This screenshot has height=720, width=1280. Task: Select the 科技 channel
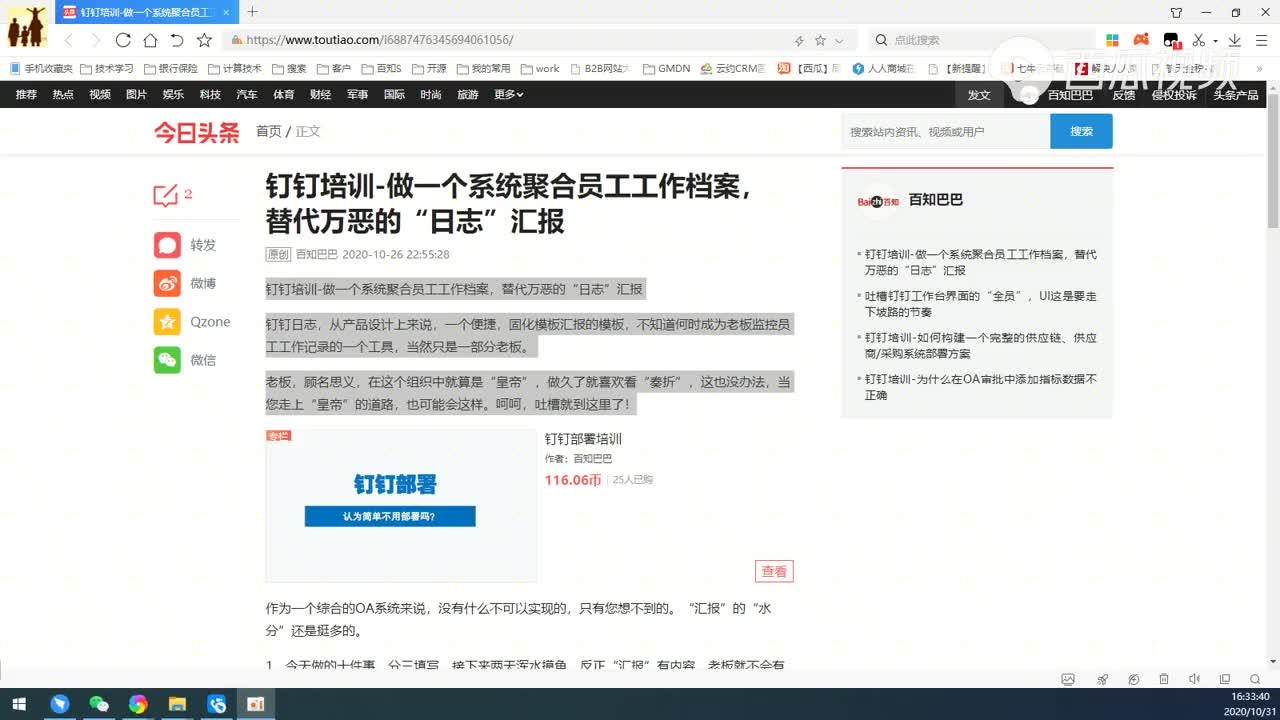point(210,94)
